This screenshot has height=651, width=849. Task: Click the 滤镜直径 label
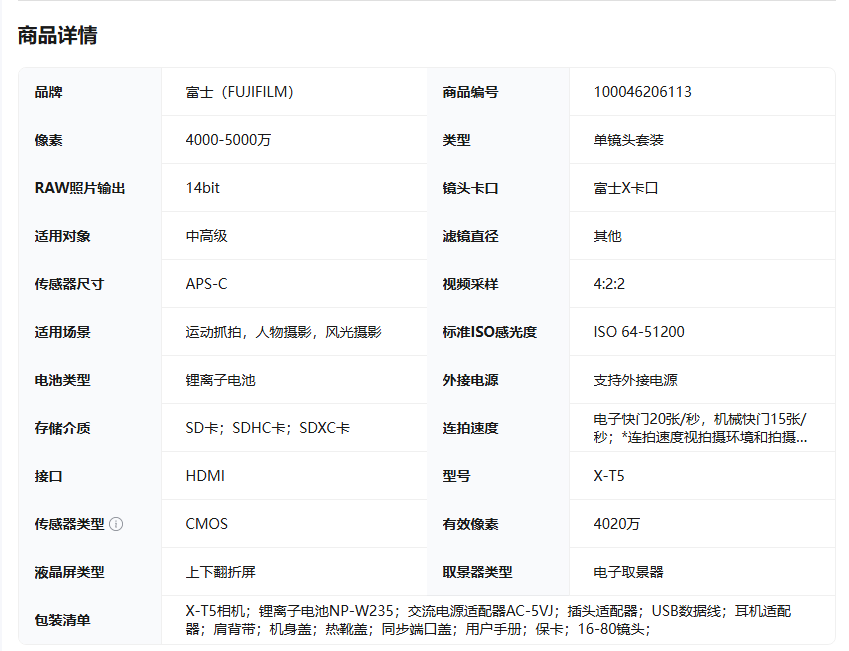(471, 236)
